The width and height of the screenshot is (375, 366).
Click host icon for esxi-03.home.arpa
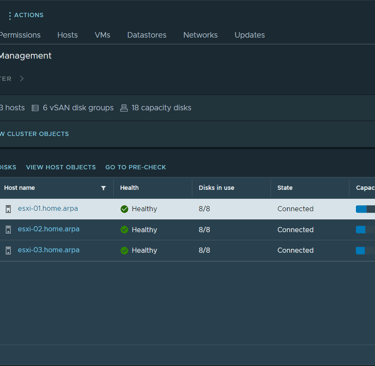pos(8,250)
